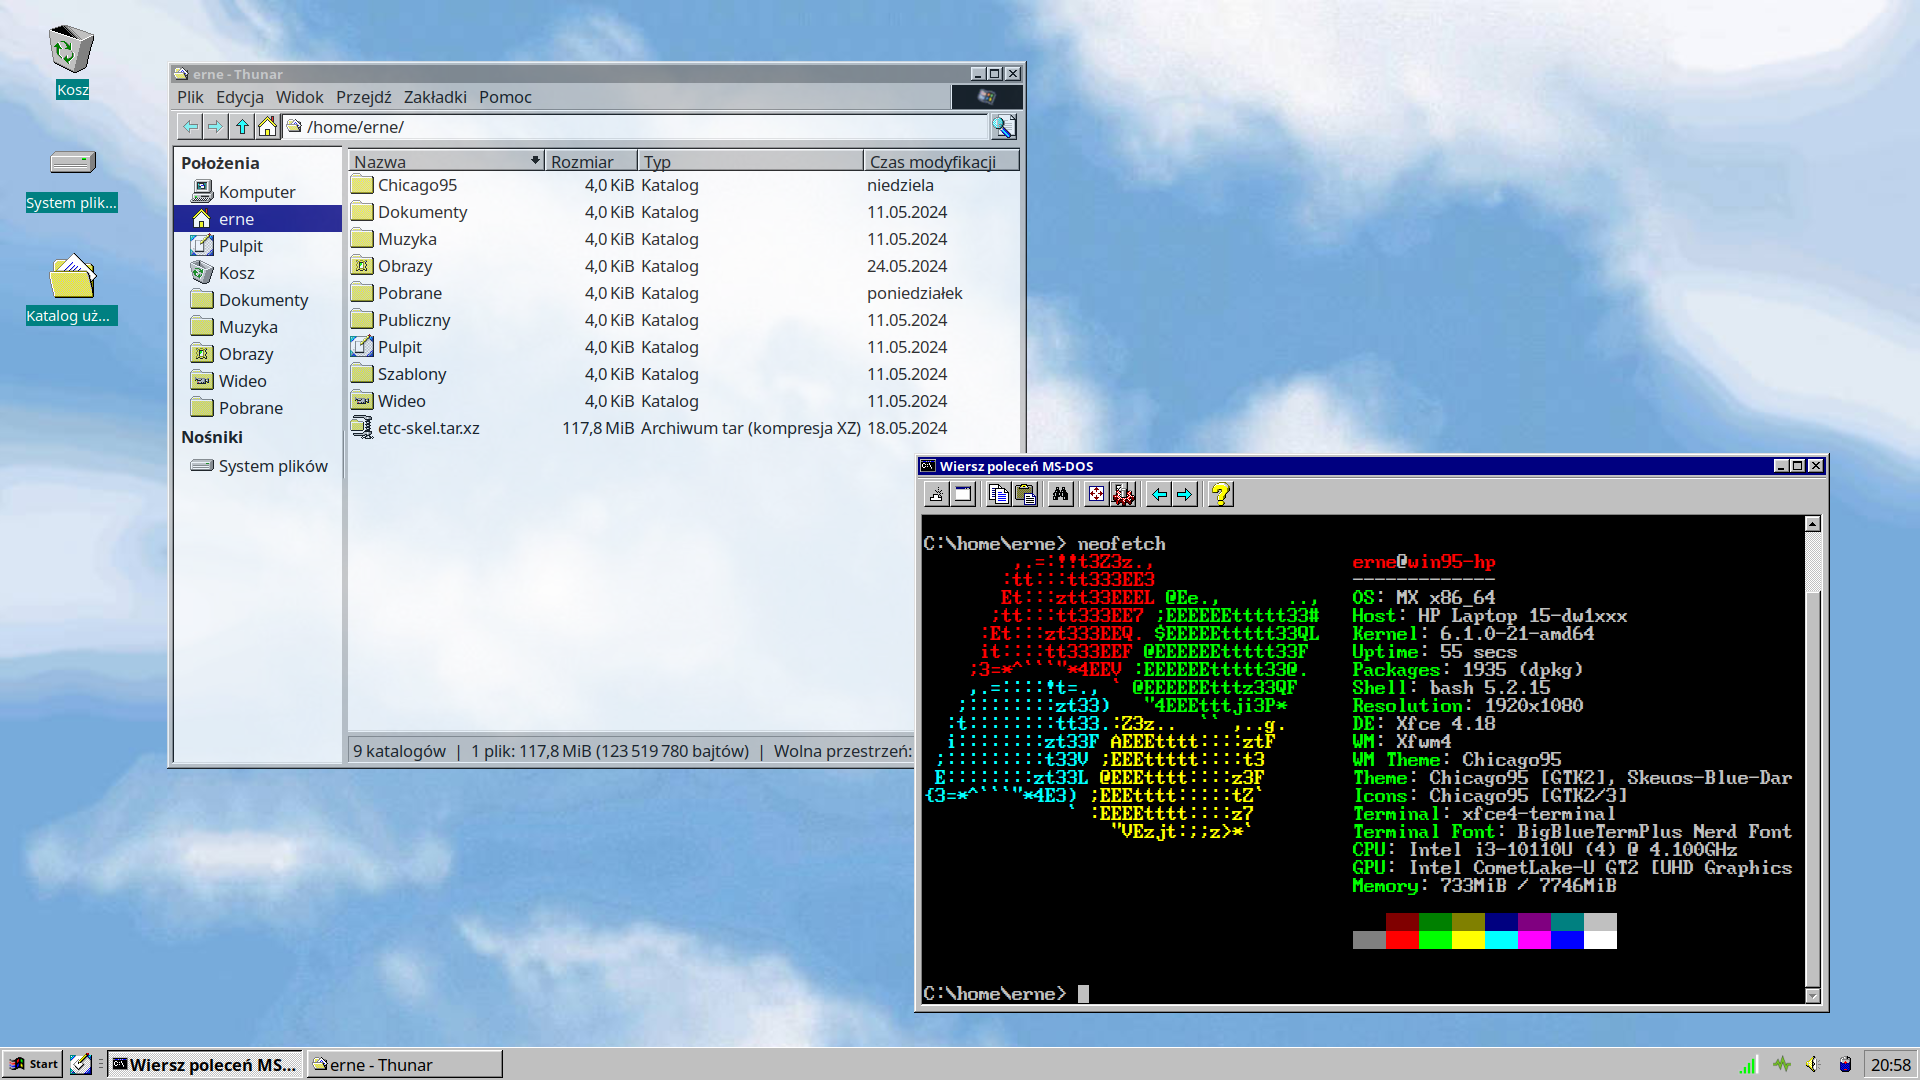The image size is (1920, 1080).
Task: Click the 24.05.2024 date in Obrazy row
Action: click(x=906, y=266)
